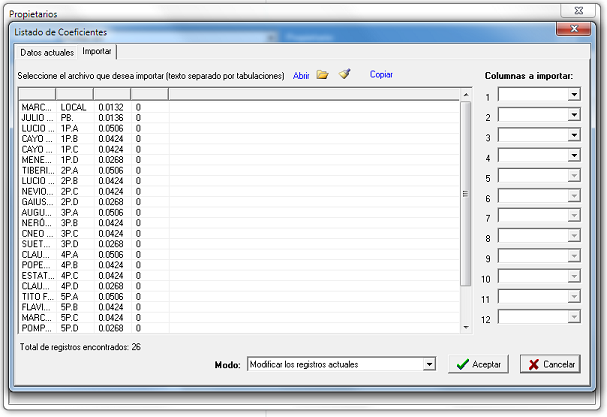The height and width of the screenshot is (417, 607).
Task: Click the Copiar link
Action: click(x=381, y=75)
